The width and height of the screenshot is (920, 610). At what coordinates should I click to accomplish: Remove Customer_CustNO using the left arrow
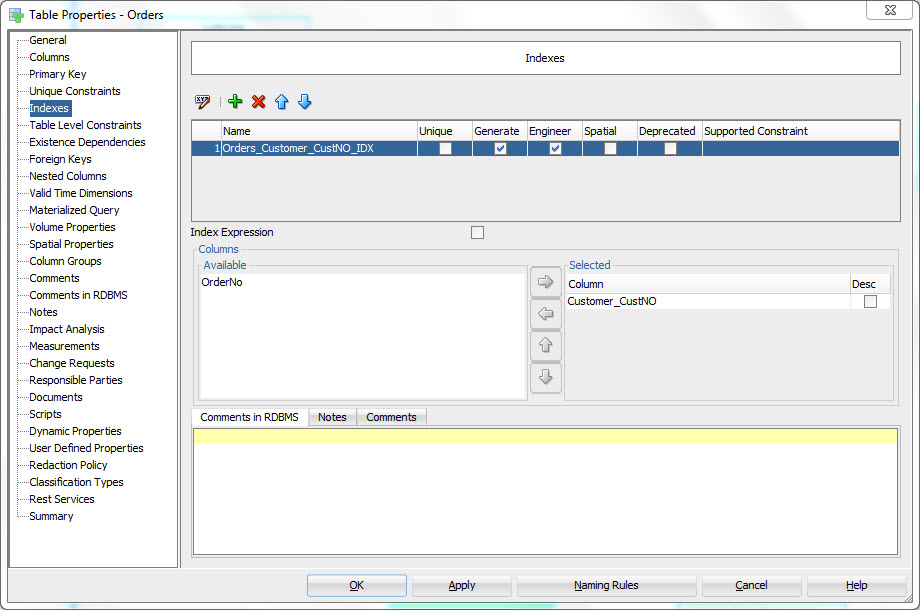click(x=546, y=314)
